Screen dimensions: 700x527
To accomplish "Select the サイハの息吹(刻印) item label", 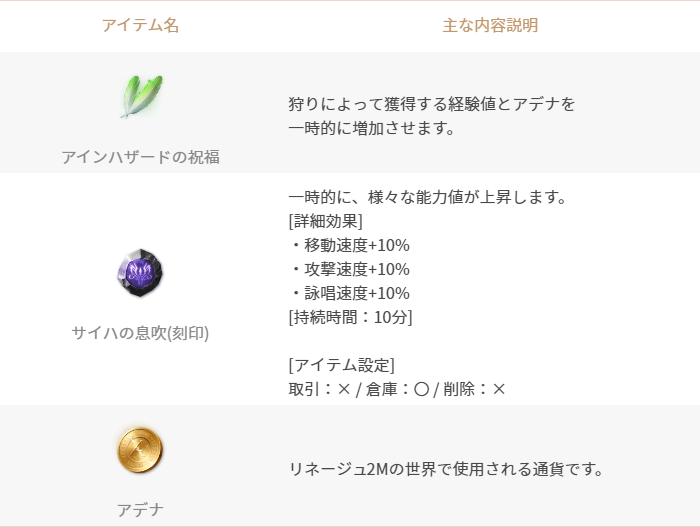I will 140,333.
